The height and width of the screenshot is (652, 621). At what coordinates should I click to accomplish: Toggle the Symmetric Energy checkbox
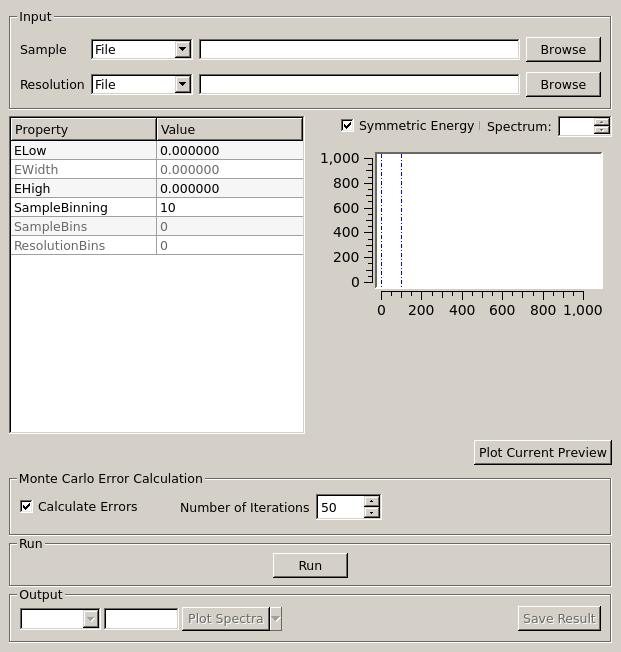[x=347, y=126]
